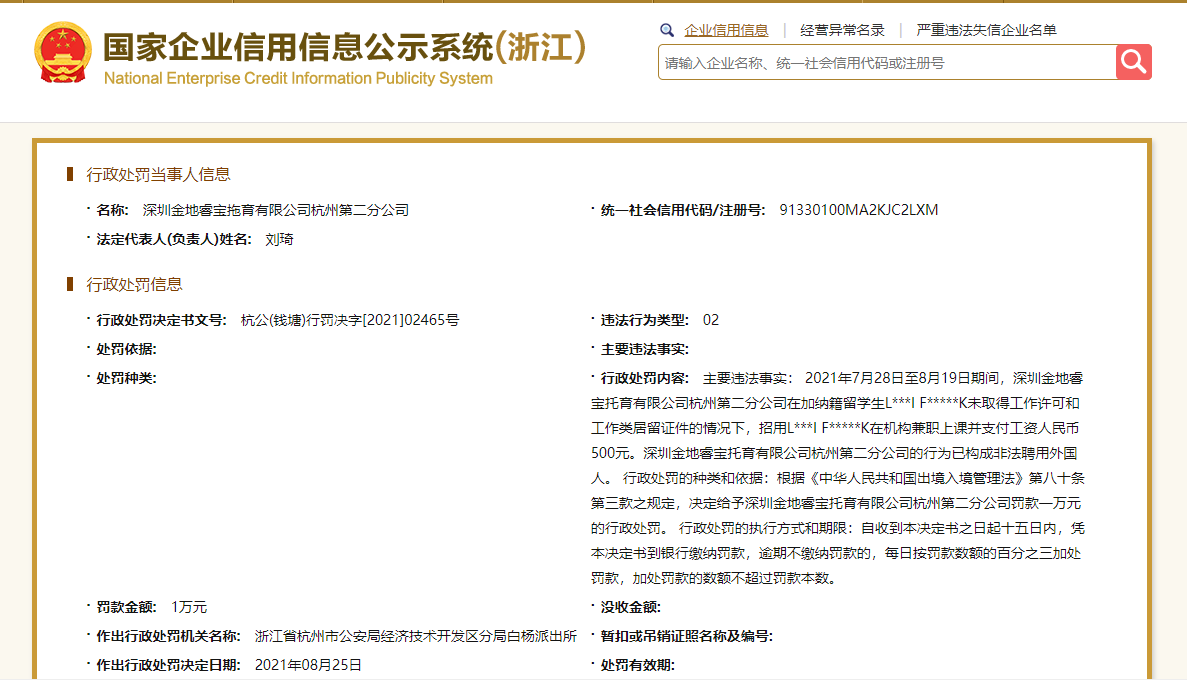Click violation type value 02
Image resolution: width=1187 pixels, height=681 pixels.
[x=711, y=320]
